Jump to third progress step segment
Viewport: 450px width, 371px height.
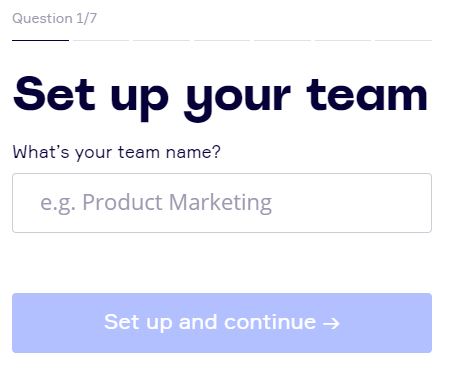(161, 40)
